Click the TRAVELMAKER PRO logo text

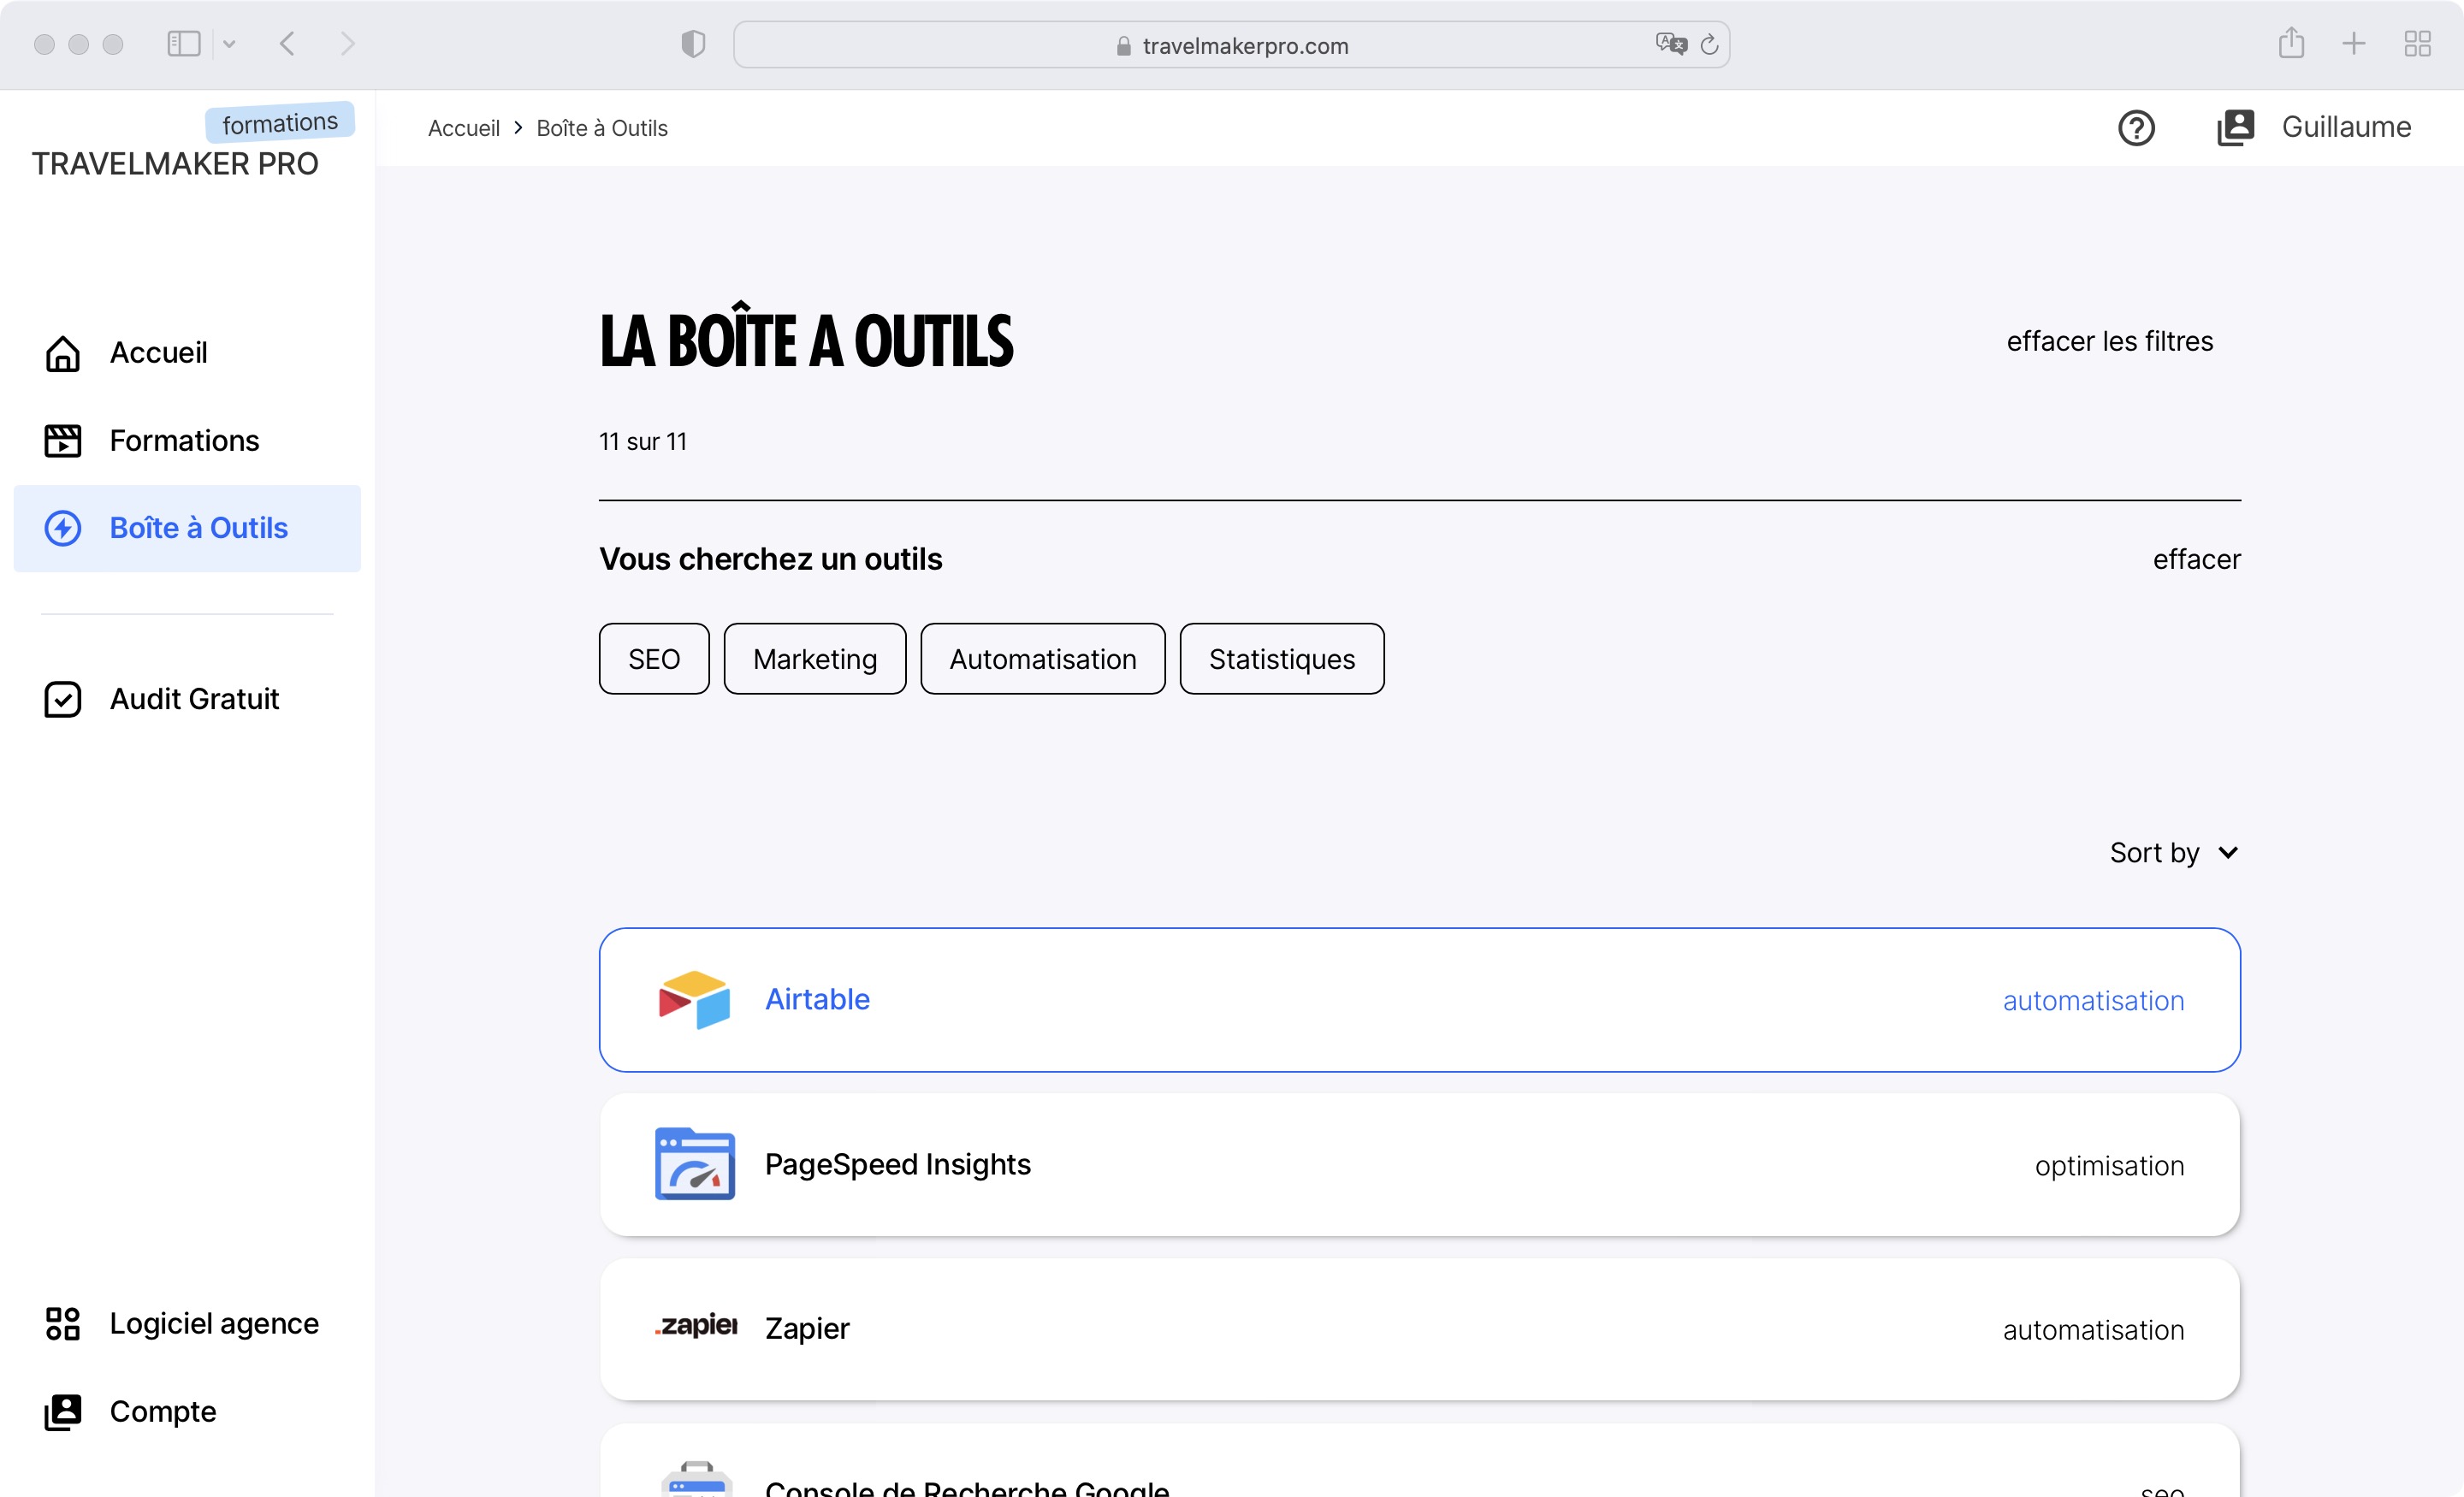point(175,164)
